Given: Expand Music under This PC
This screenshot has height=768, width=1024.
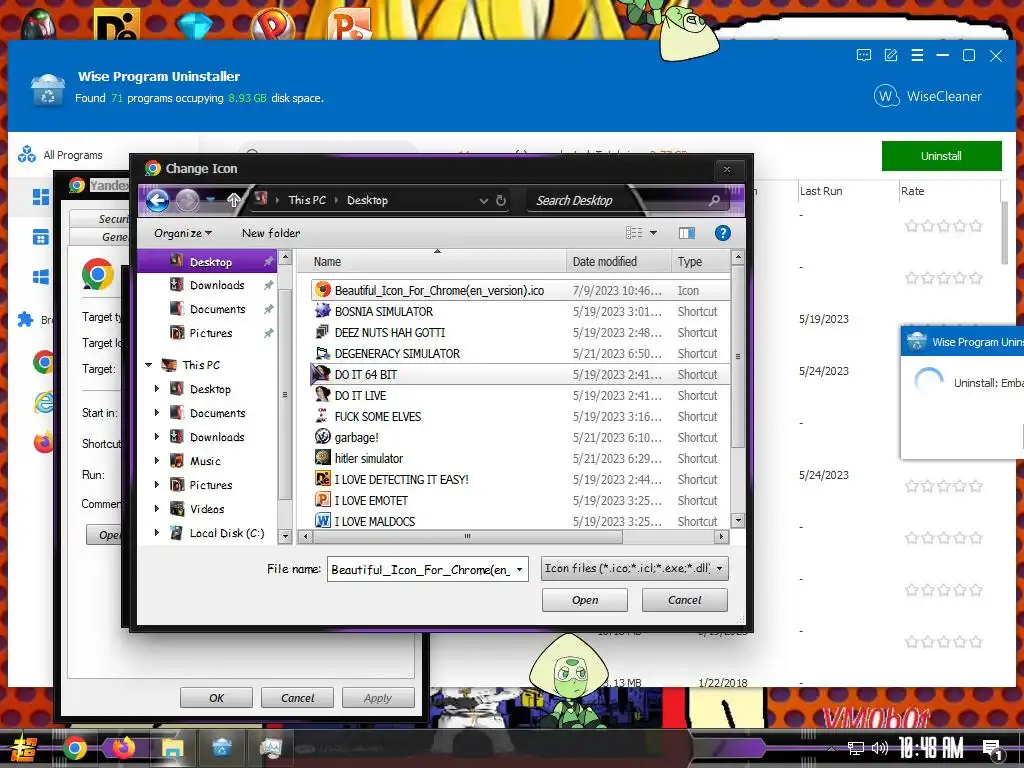Looking at the screenshot, I should [x=157, y=461].
